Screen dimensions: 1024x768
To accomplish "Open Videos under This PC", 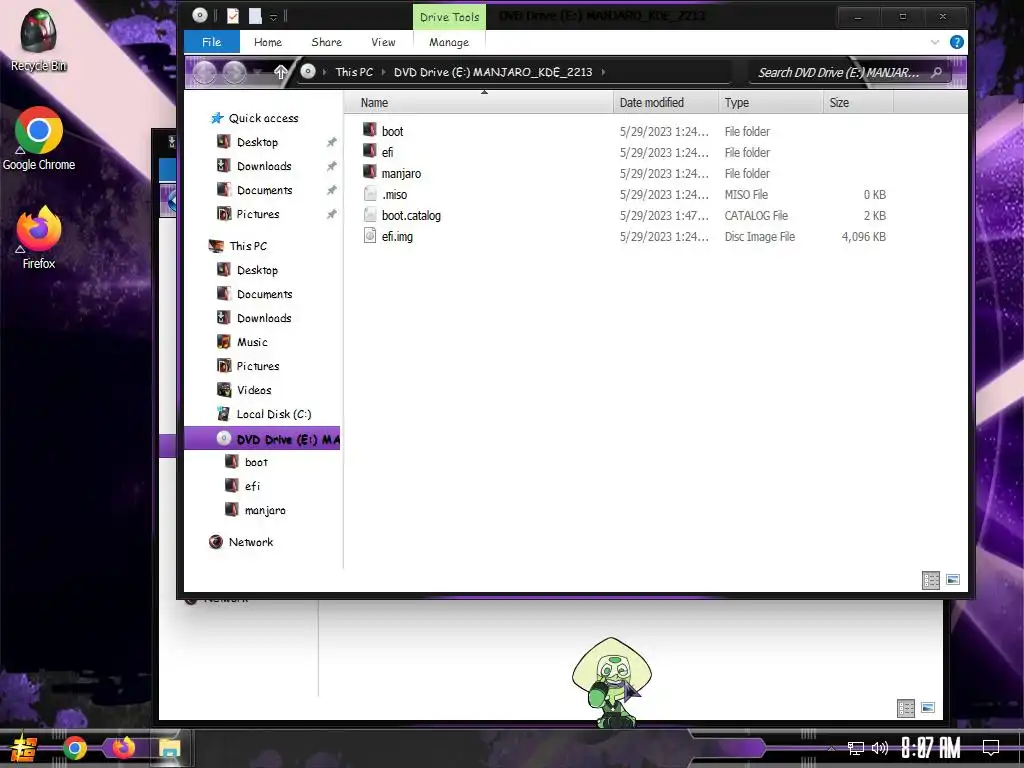I will coord(253,390).
